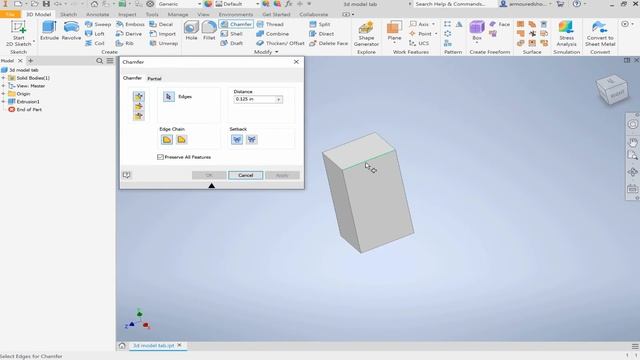Select Distance and Angle chamfer method icon
Image resolution: width=640 pixels, height=360 pixels.
click(x=139, y=107)
